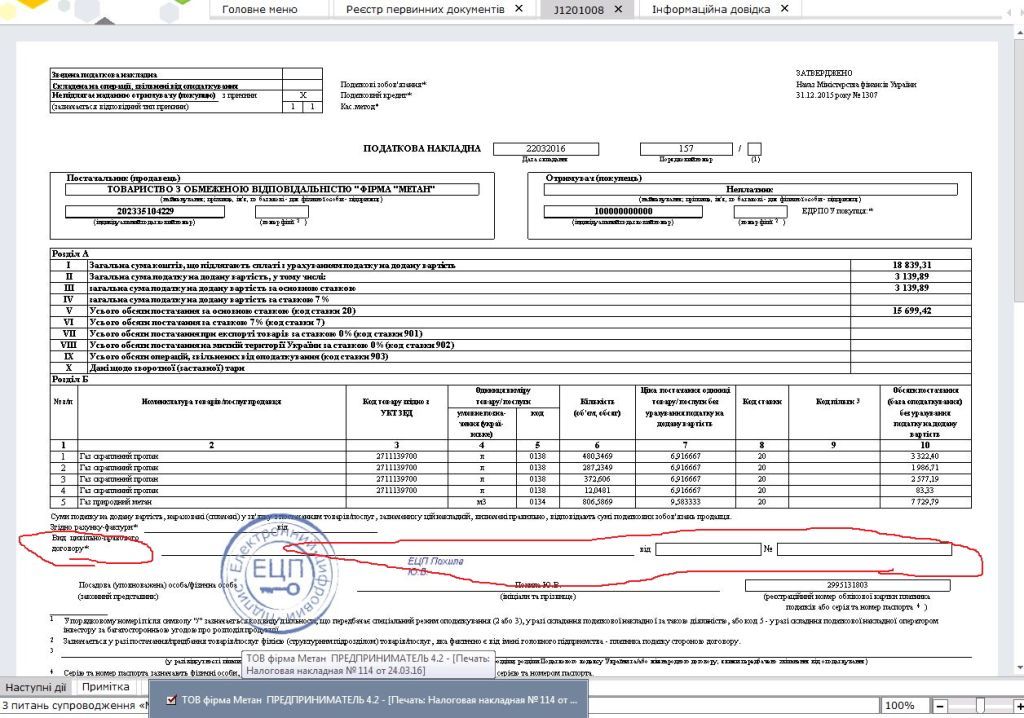The width and height of the screenshot is (1024, 718).
Task: Click the invoice date field 22032016
Action: 545,149
